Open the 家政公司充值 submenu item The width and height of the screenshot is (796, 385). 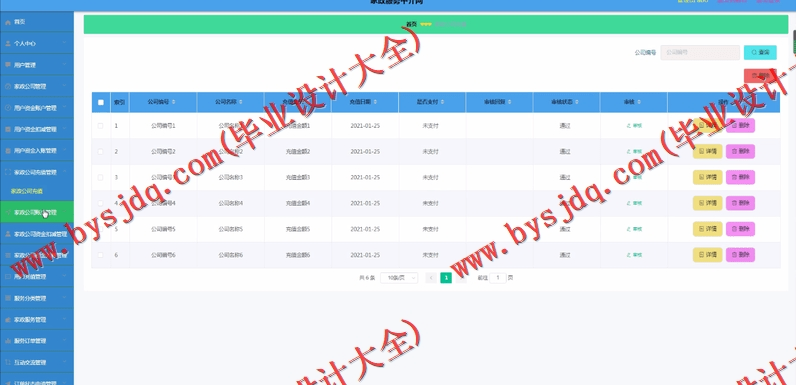(x=37, y=191)
